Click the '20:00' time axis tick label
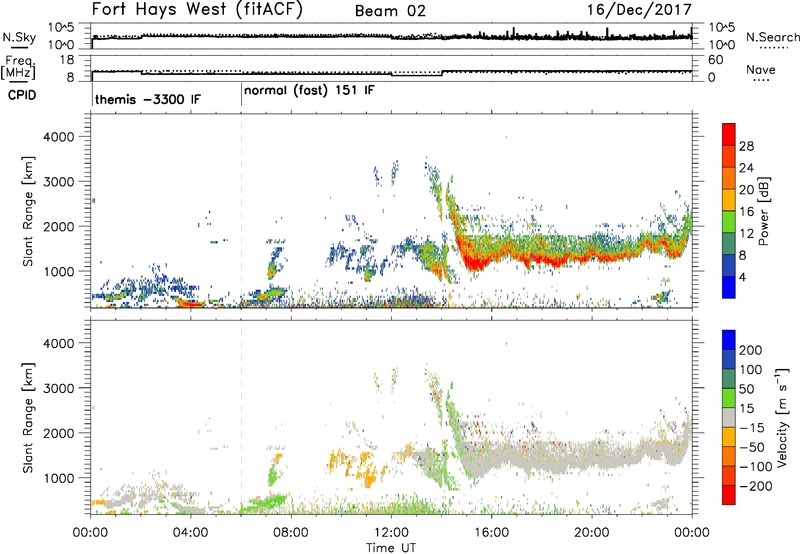The height and width of the screenshot is (554, 800). click(x=592, y=533)
